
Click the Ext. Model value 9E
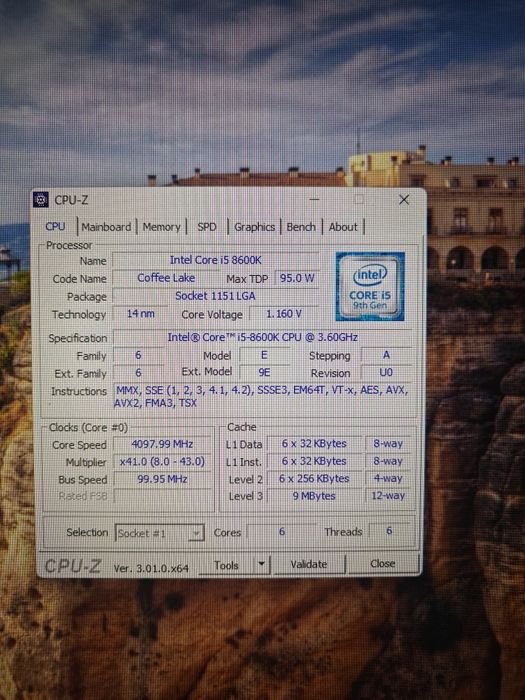pyautogui.click(x=264, y=372)
